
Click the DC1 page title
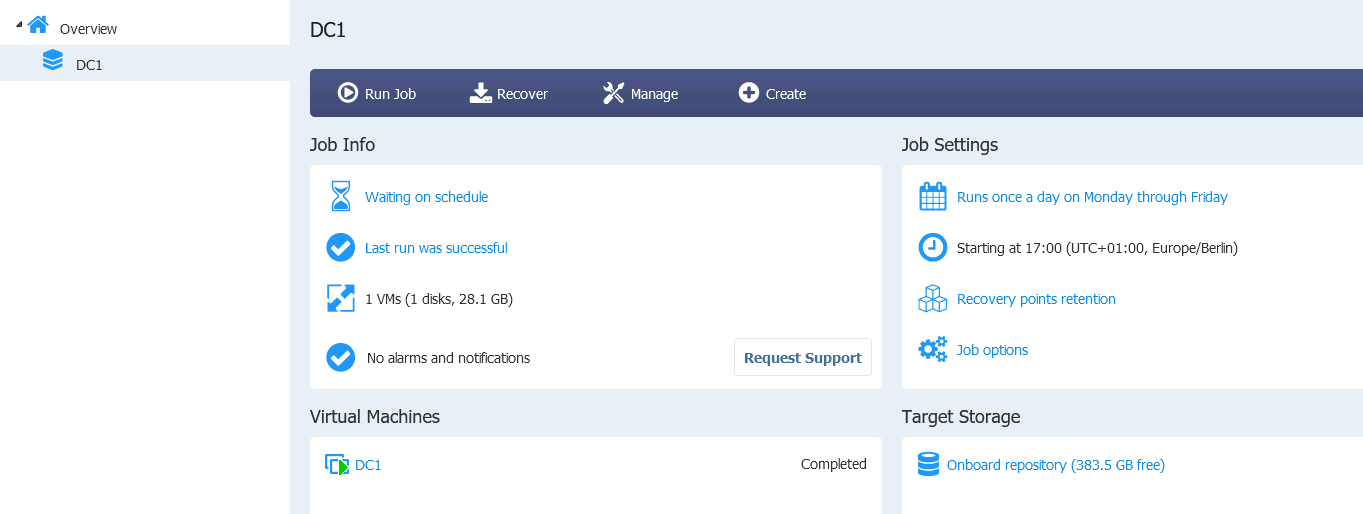[x=328, y=30]
